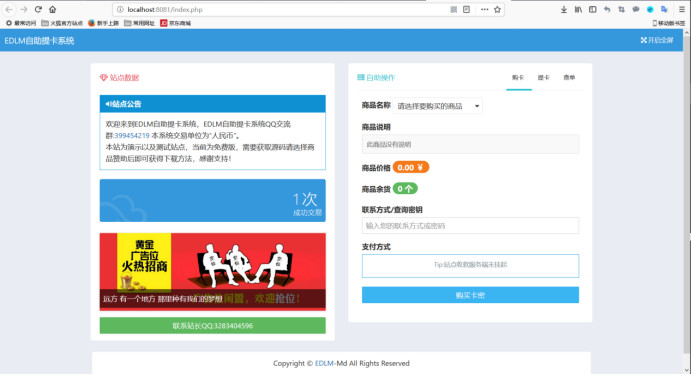Click the speaker icon in 站点公告 header
692x375 pixels.
(108, 104)
